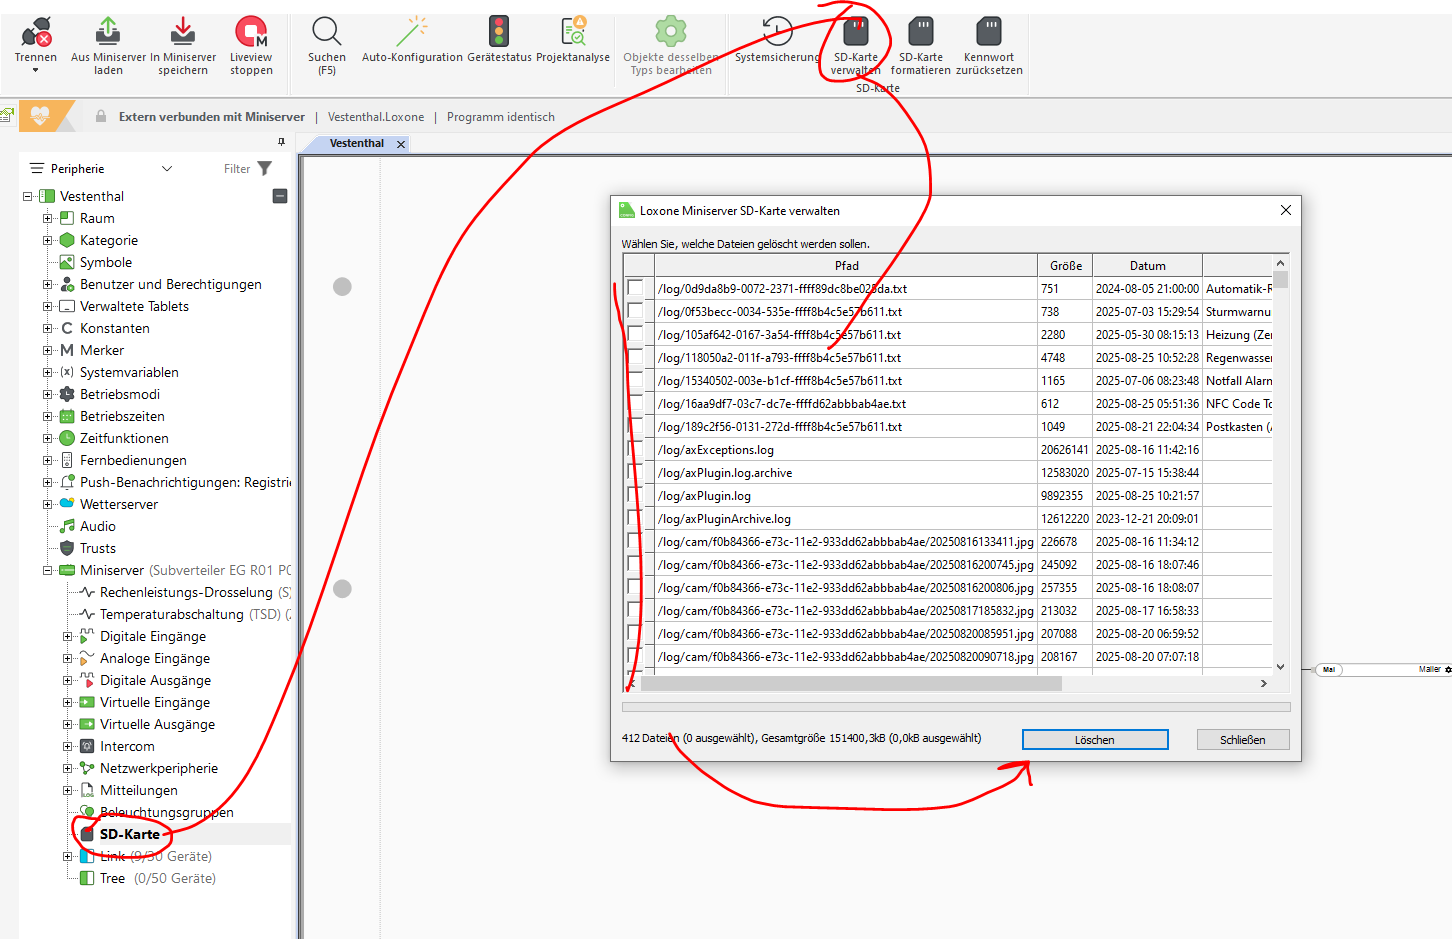Click the file list scroll-up arrow
The image size is (1452, 939).
[1281, 263]
